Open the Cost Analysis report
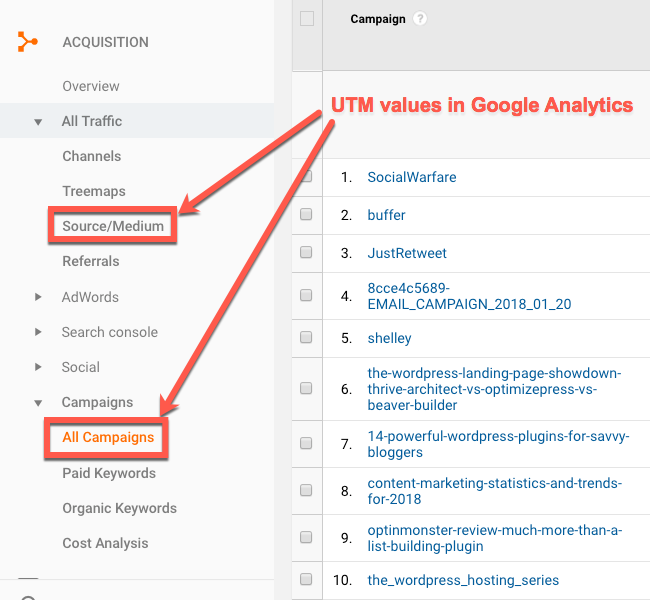The height and width of the screenshot is (600, 650). coord(105,543)
